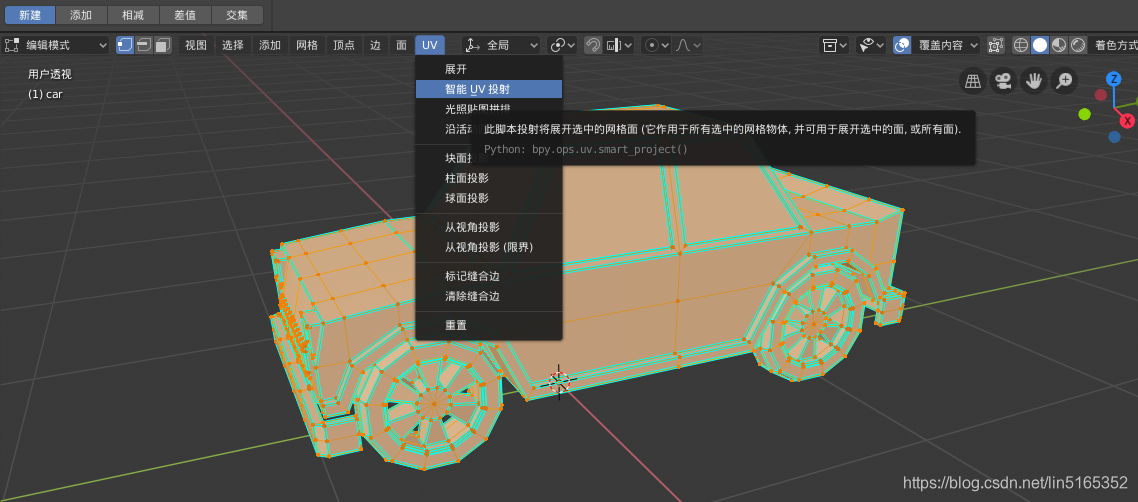Screen dimensions: 1138x502
Task: Choose 清除缝合边 menu item
Action: pyautogui.click(x=489, y=297)
